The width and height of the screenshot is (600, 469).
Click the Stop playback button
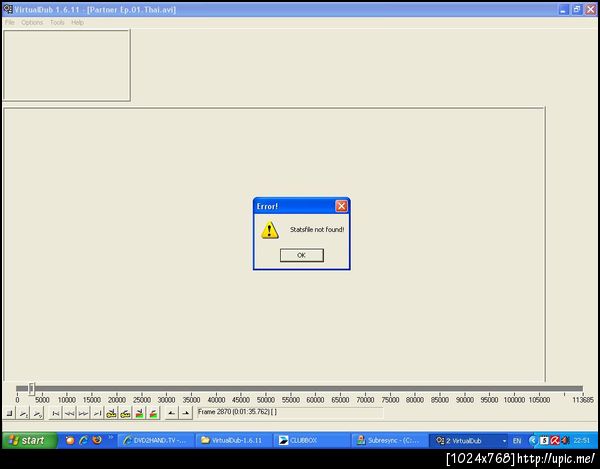coord(10,413)
